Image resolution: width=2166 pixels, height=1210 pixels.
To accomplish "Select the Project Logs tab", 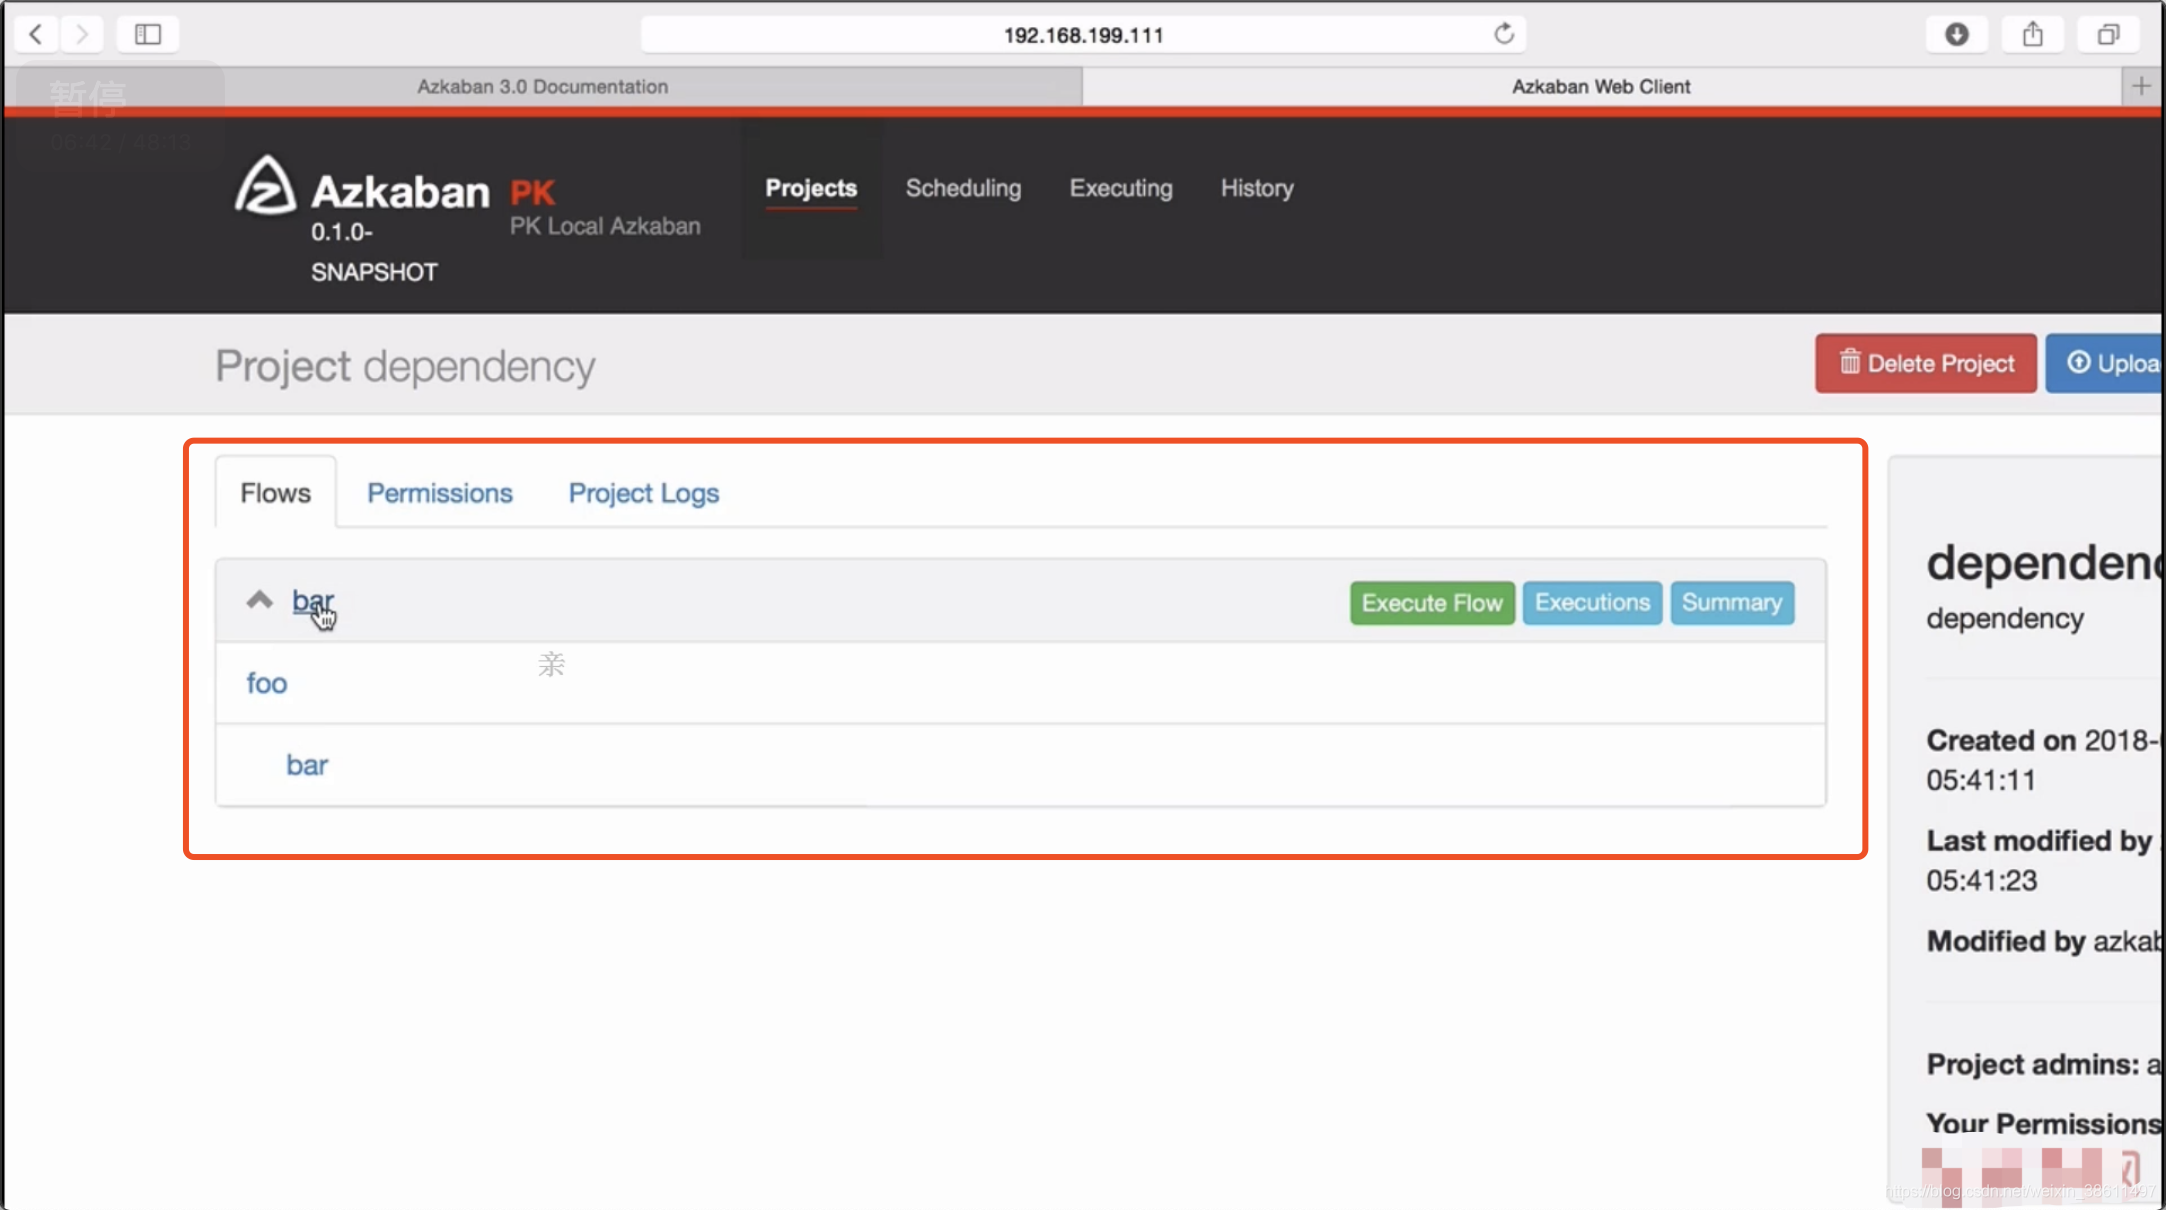I will click(x=643, y=493).
